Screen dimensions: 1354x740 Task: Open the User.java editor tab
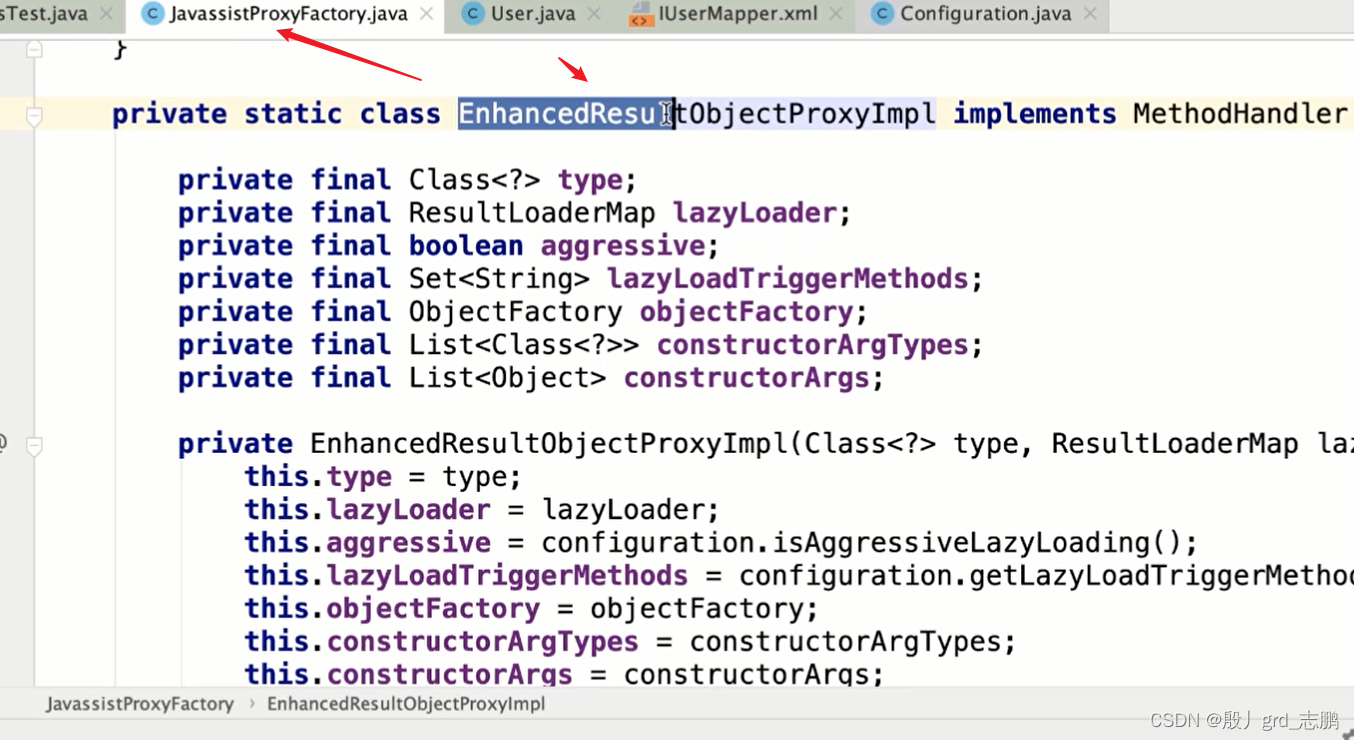coord(532,14)
